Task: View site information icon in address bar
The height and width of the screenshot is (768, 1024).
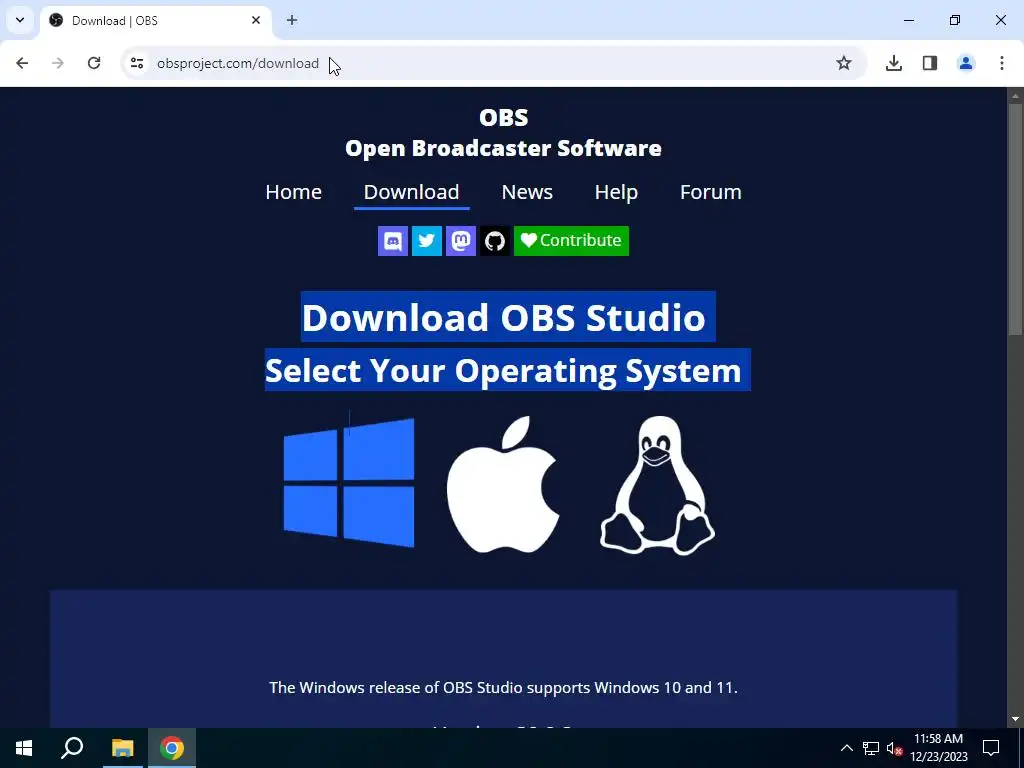Action: [136, 63]
